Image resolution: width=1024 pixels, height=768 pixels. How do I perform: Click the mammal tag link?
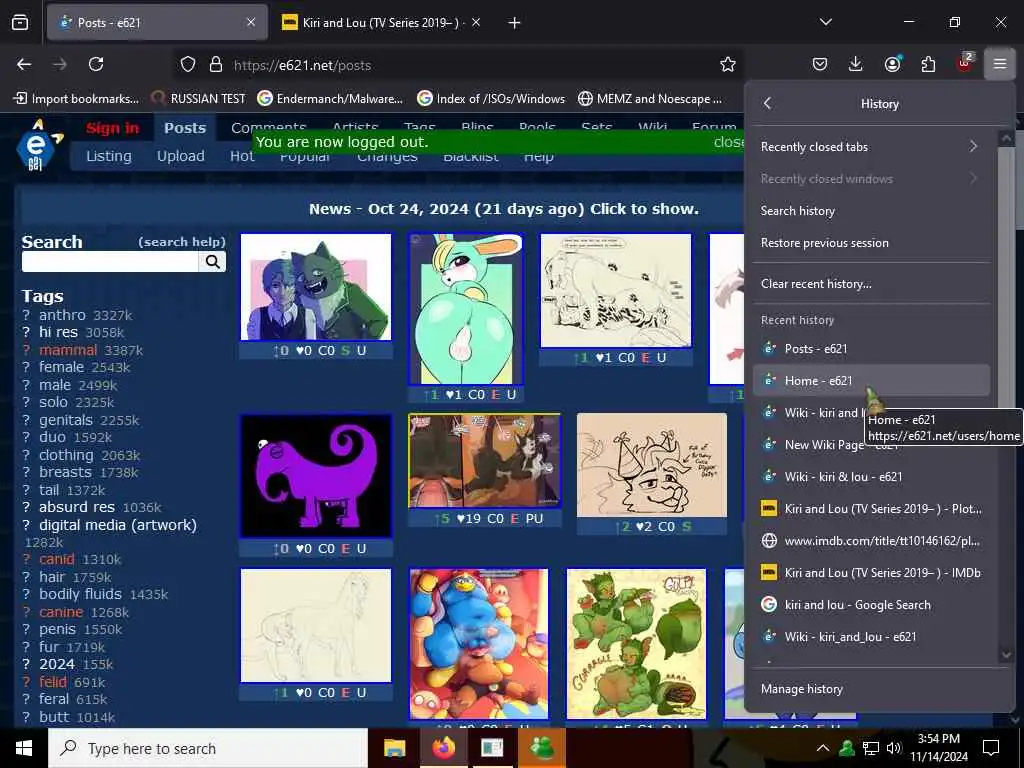pyautogui.click(x=68, y=350)
